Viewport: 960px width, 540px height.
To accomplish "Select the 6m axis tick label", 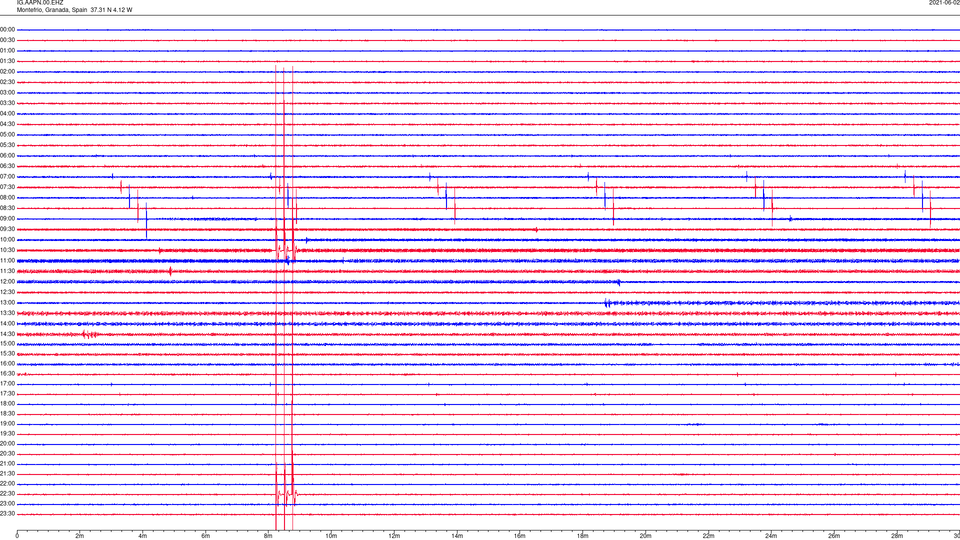I will [x=206, y=536].
